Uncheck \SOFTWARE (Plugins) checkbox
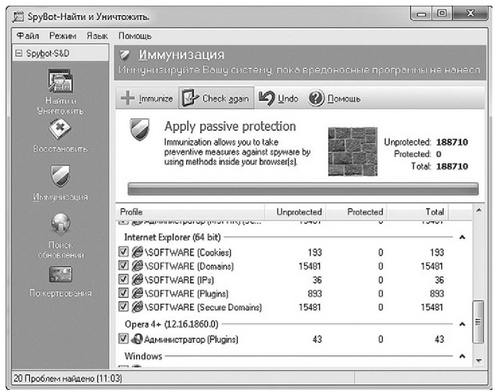The image size is (499, 392). coord(123,293)
